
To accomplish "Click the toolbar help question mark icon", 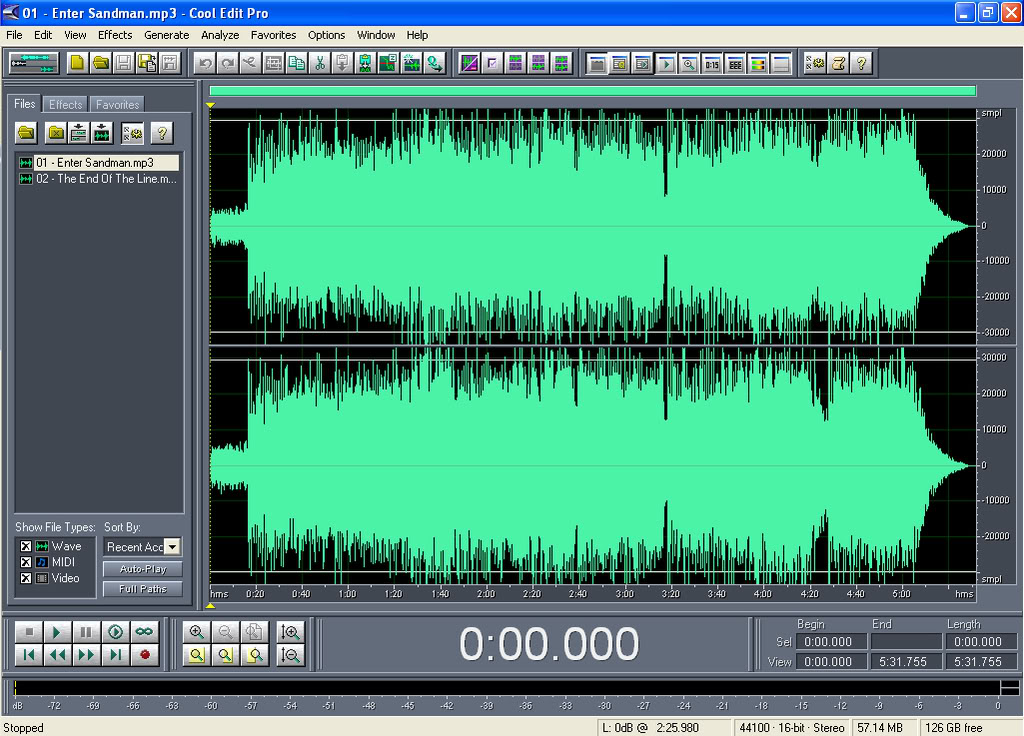I will coord(861,63).
